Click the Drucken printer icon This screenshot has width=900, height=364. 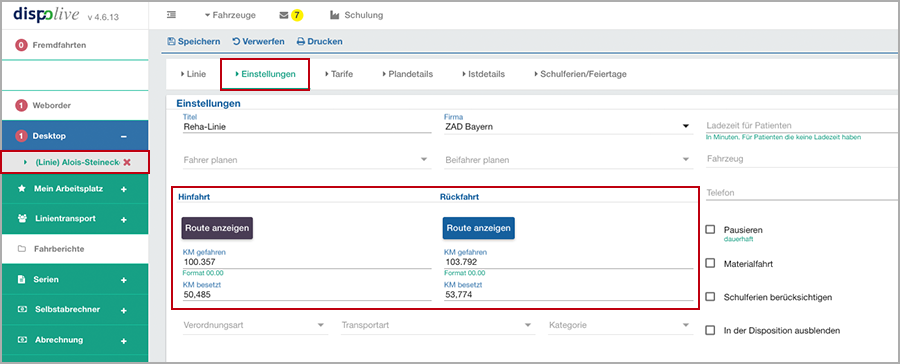[x=301, y=41]
